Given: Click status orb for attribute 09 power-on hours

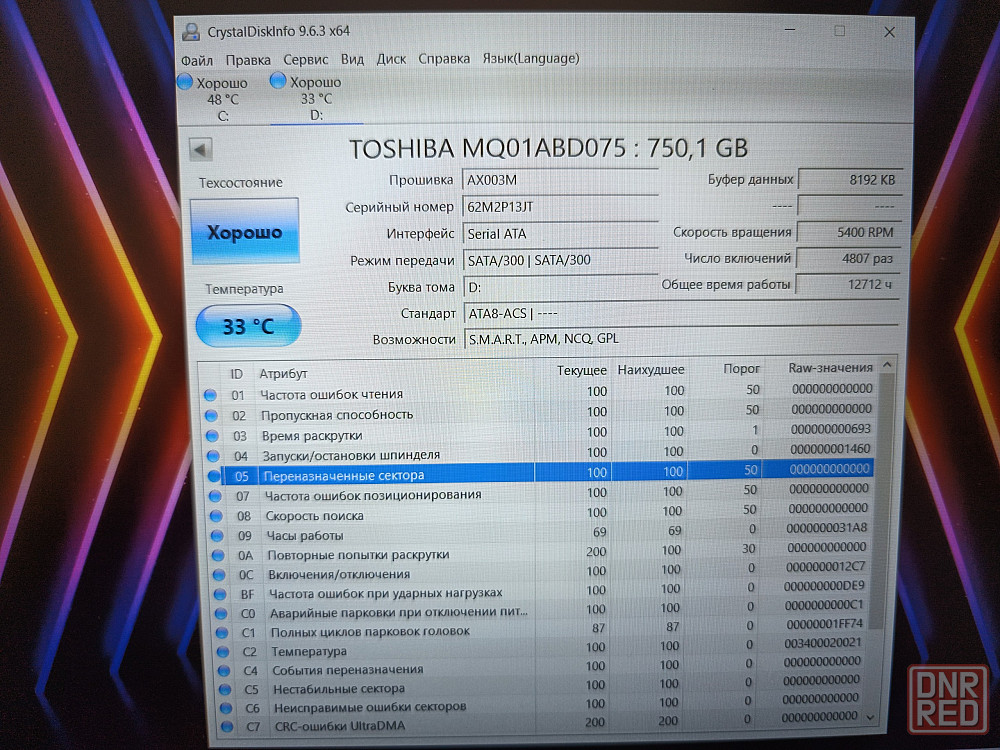Looking at the screenshot, I should click(213, 535).
